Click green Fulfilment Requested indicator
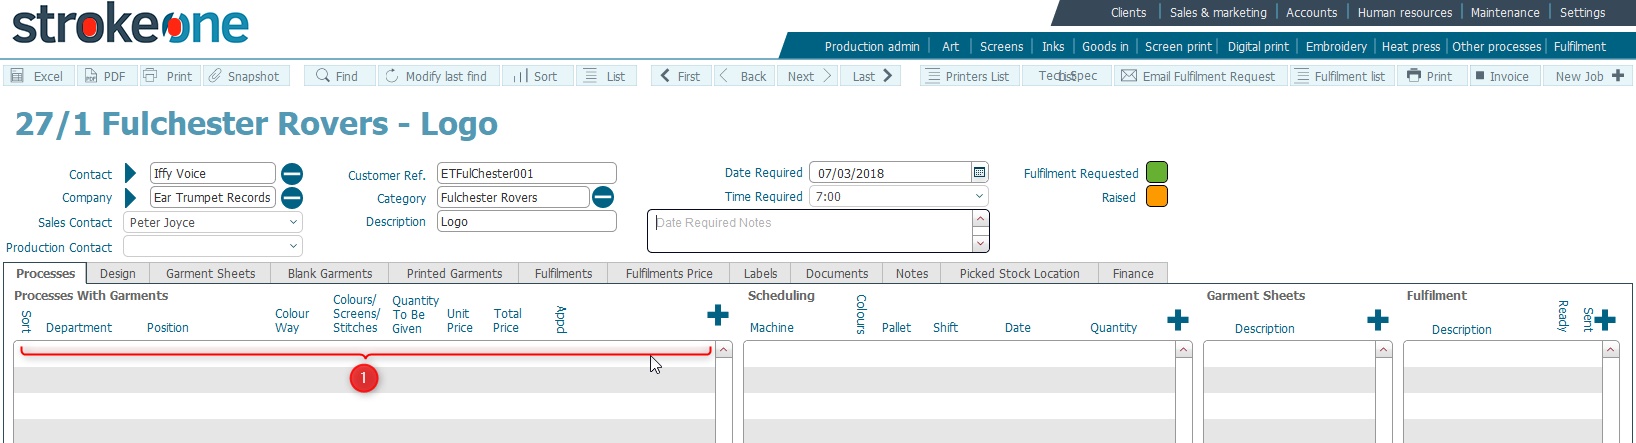The image size is (1636, 443). [x=1156, y=173]
